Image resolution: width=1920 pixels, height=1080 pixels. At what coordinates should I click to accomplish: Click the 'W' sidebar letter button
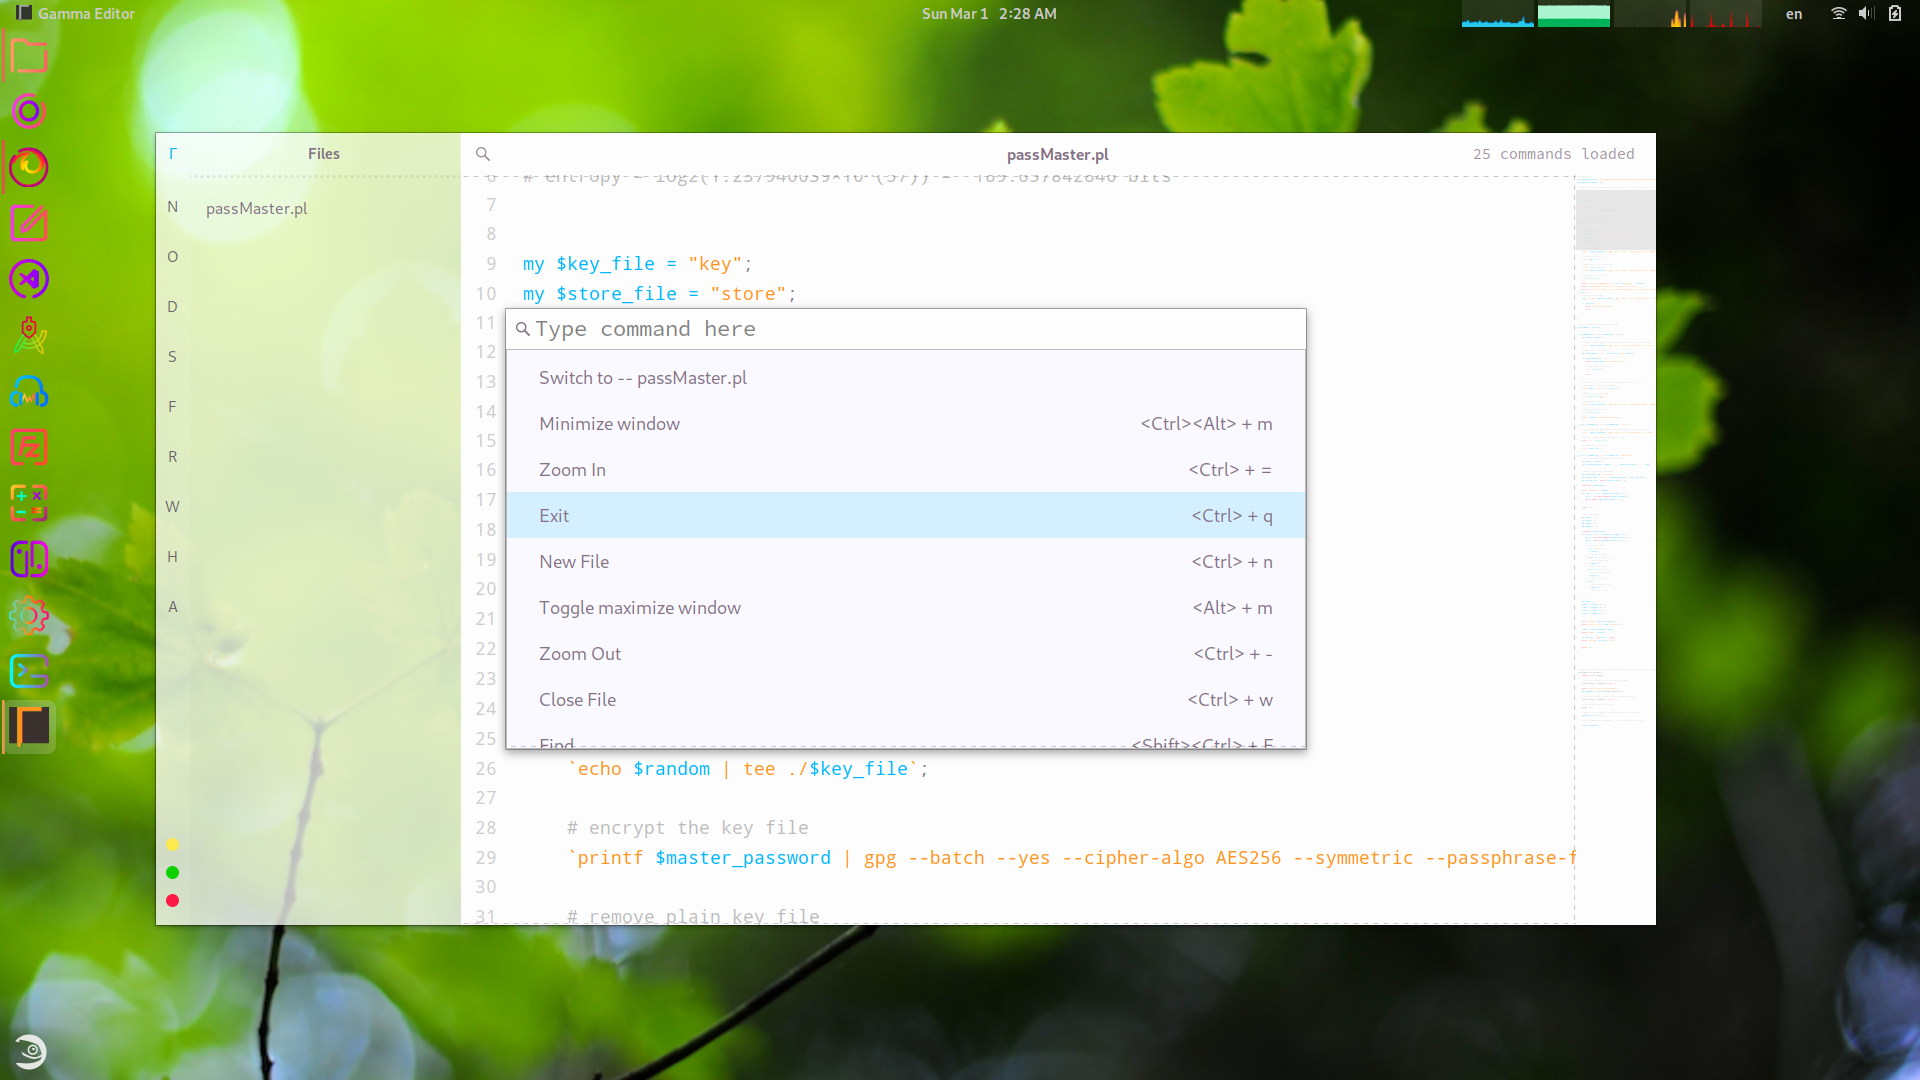pos(172,507)
